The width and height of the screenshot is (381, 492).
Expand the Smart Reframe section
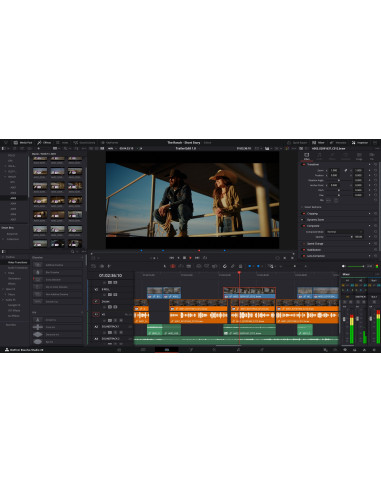302,207
